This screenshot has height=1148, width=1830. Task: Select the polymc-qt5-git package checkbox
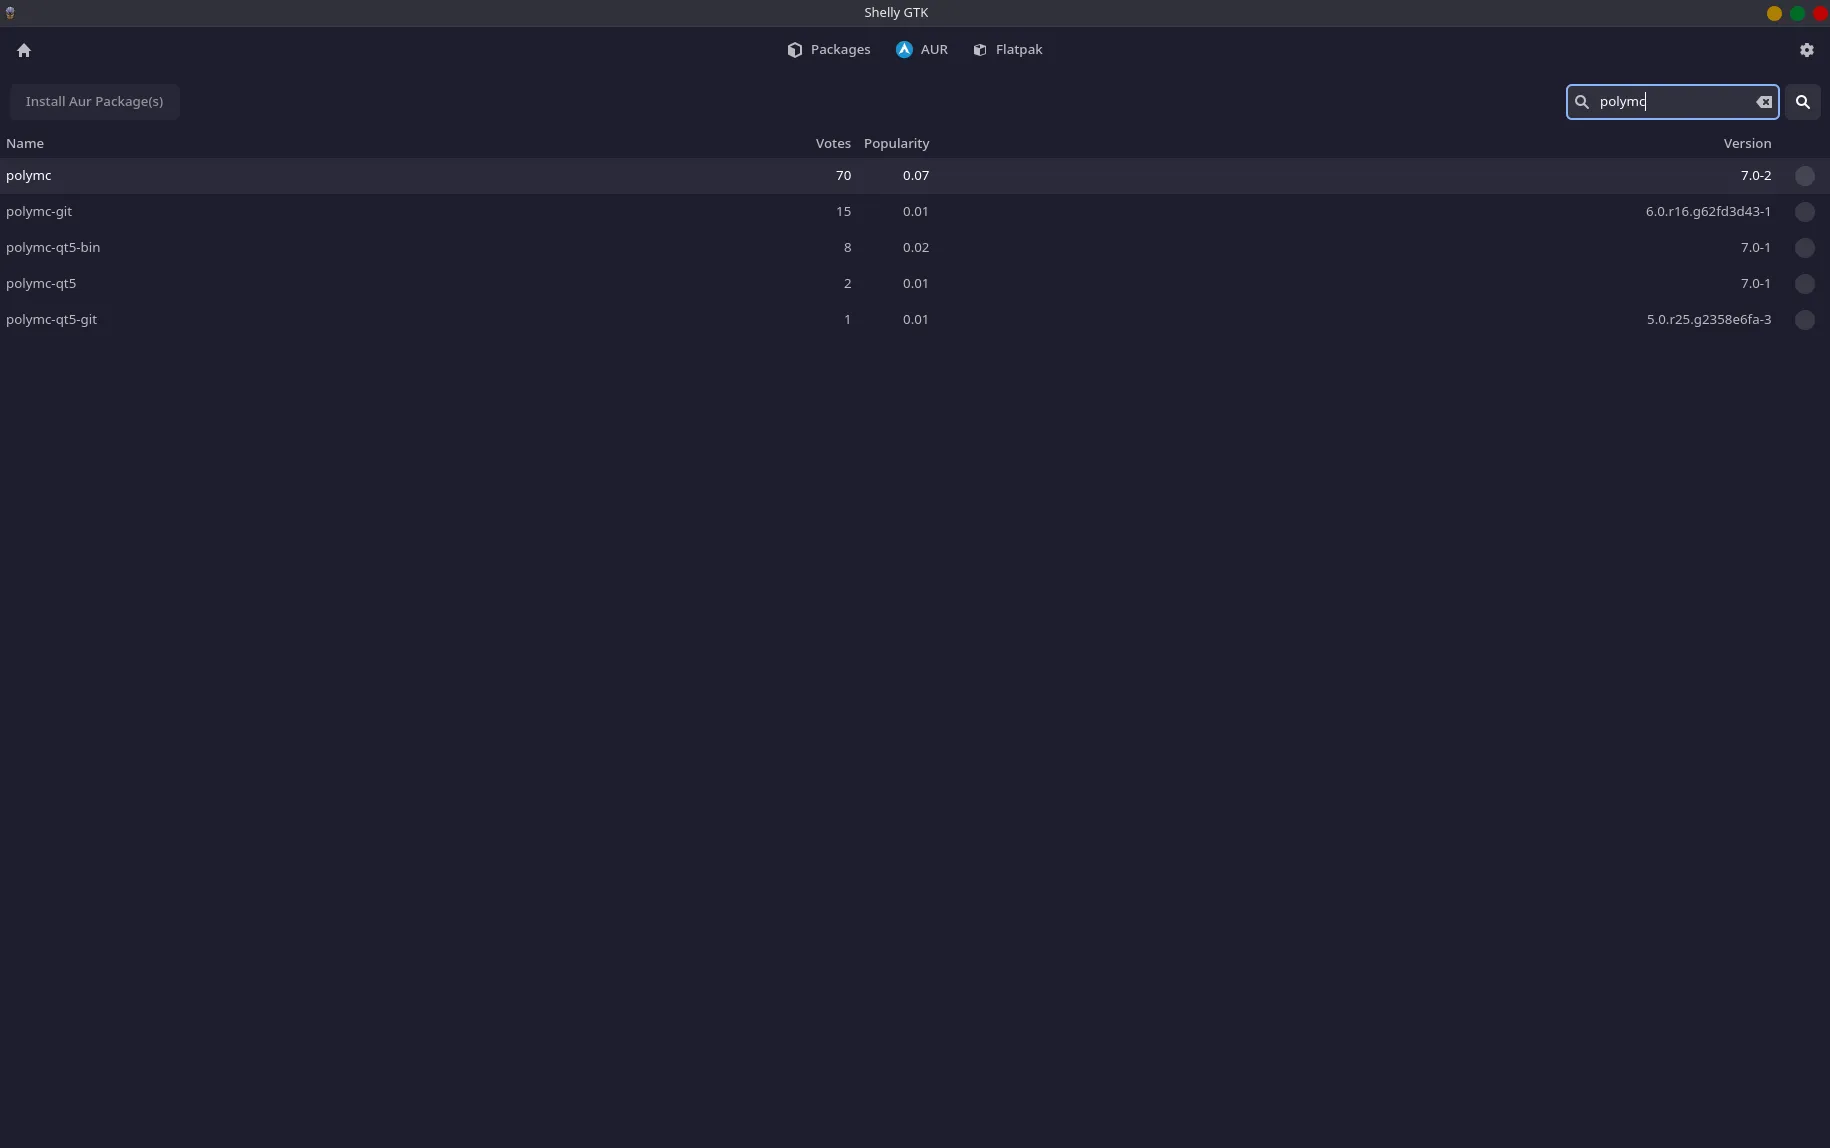pos(1804,320)
